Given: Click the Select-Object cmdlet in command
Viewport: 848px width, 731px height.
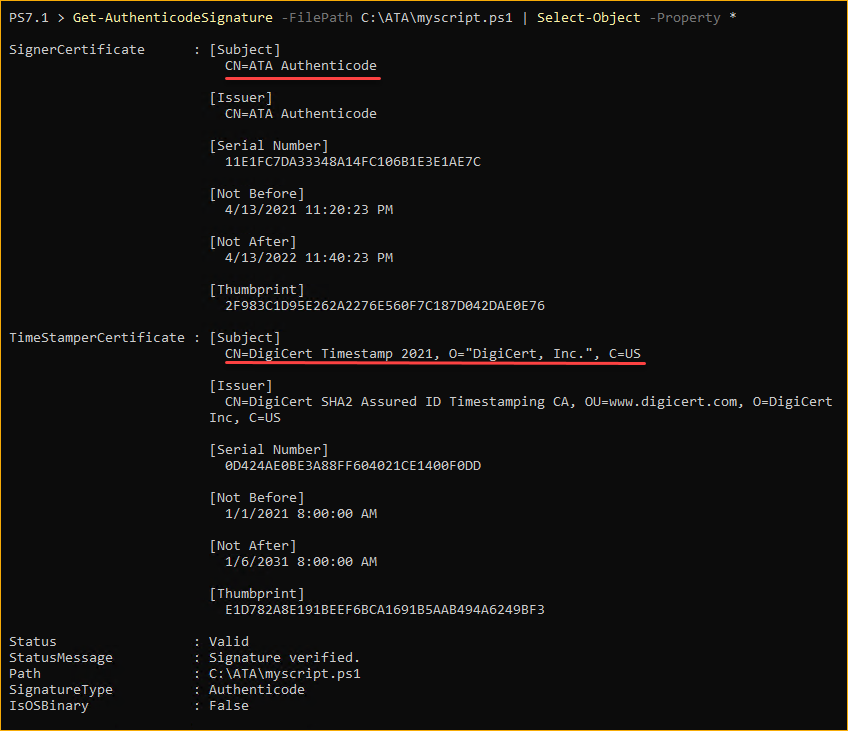Looking at the screenshot, I should (x=588, y=18).
